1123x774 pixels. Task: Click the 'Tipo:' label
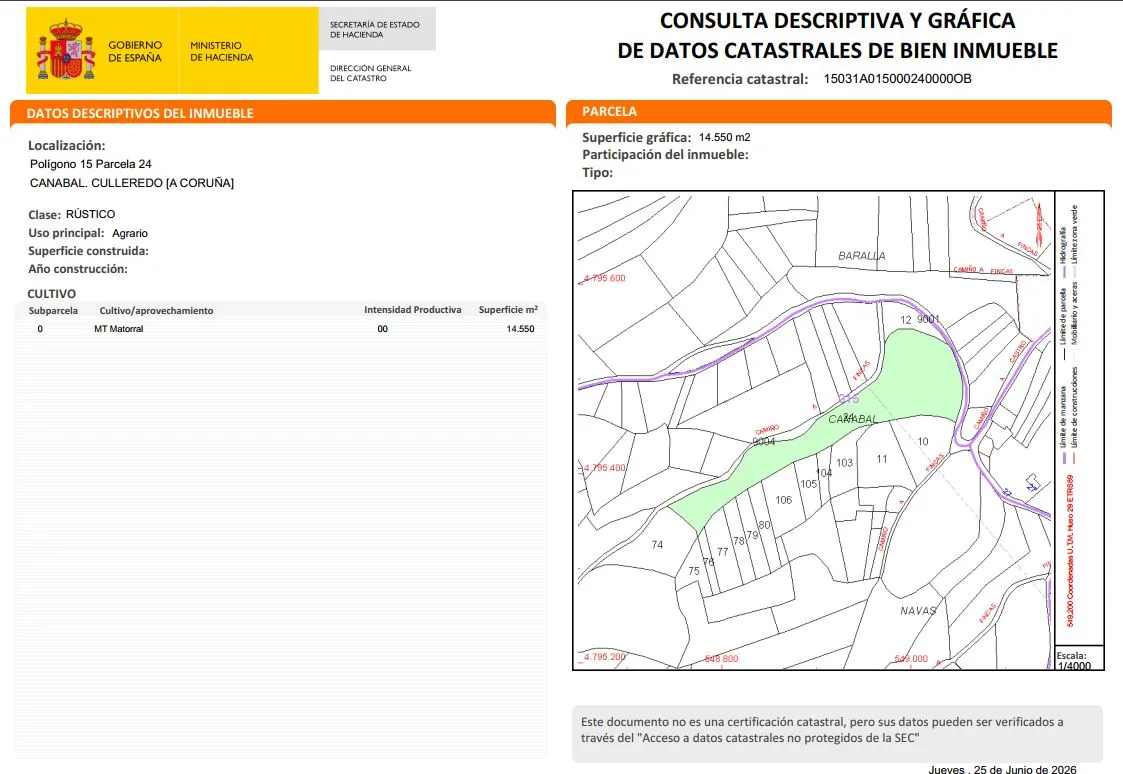pyautogui.click(x=597, y=173)
